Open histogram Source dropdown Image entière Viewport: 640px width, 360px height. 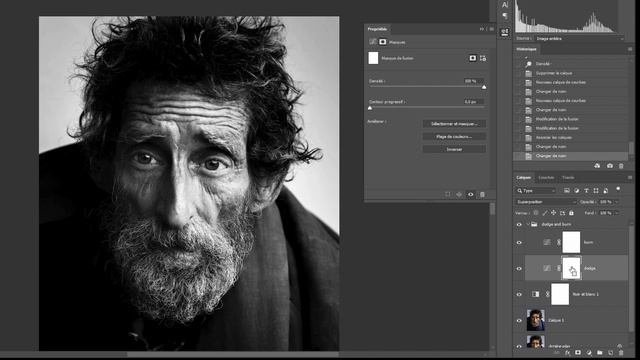pyautogui.click(x=580, y=39)
